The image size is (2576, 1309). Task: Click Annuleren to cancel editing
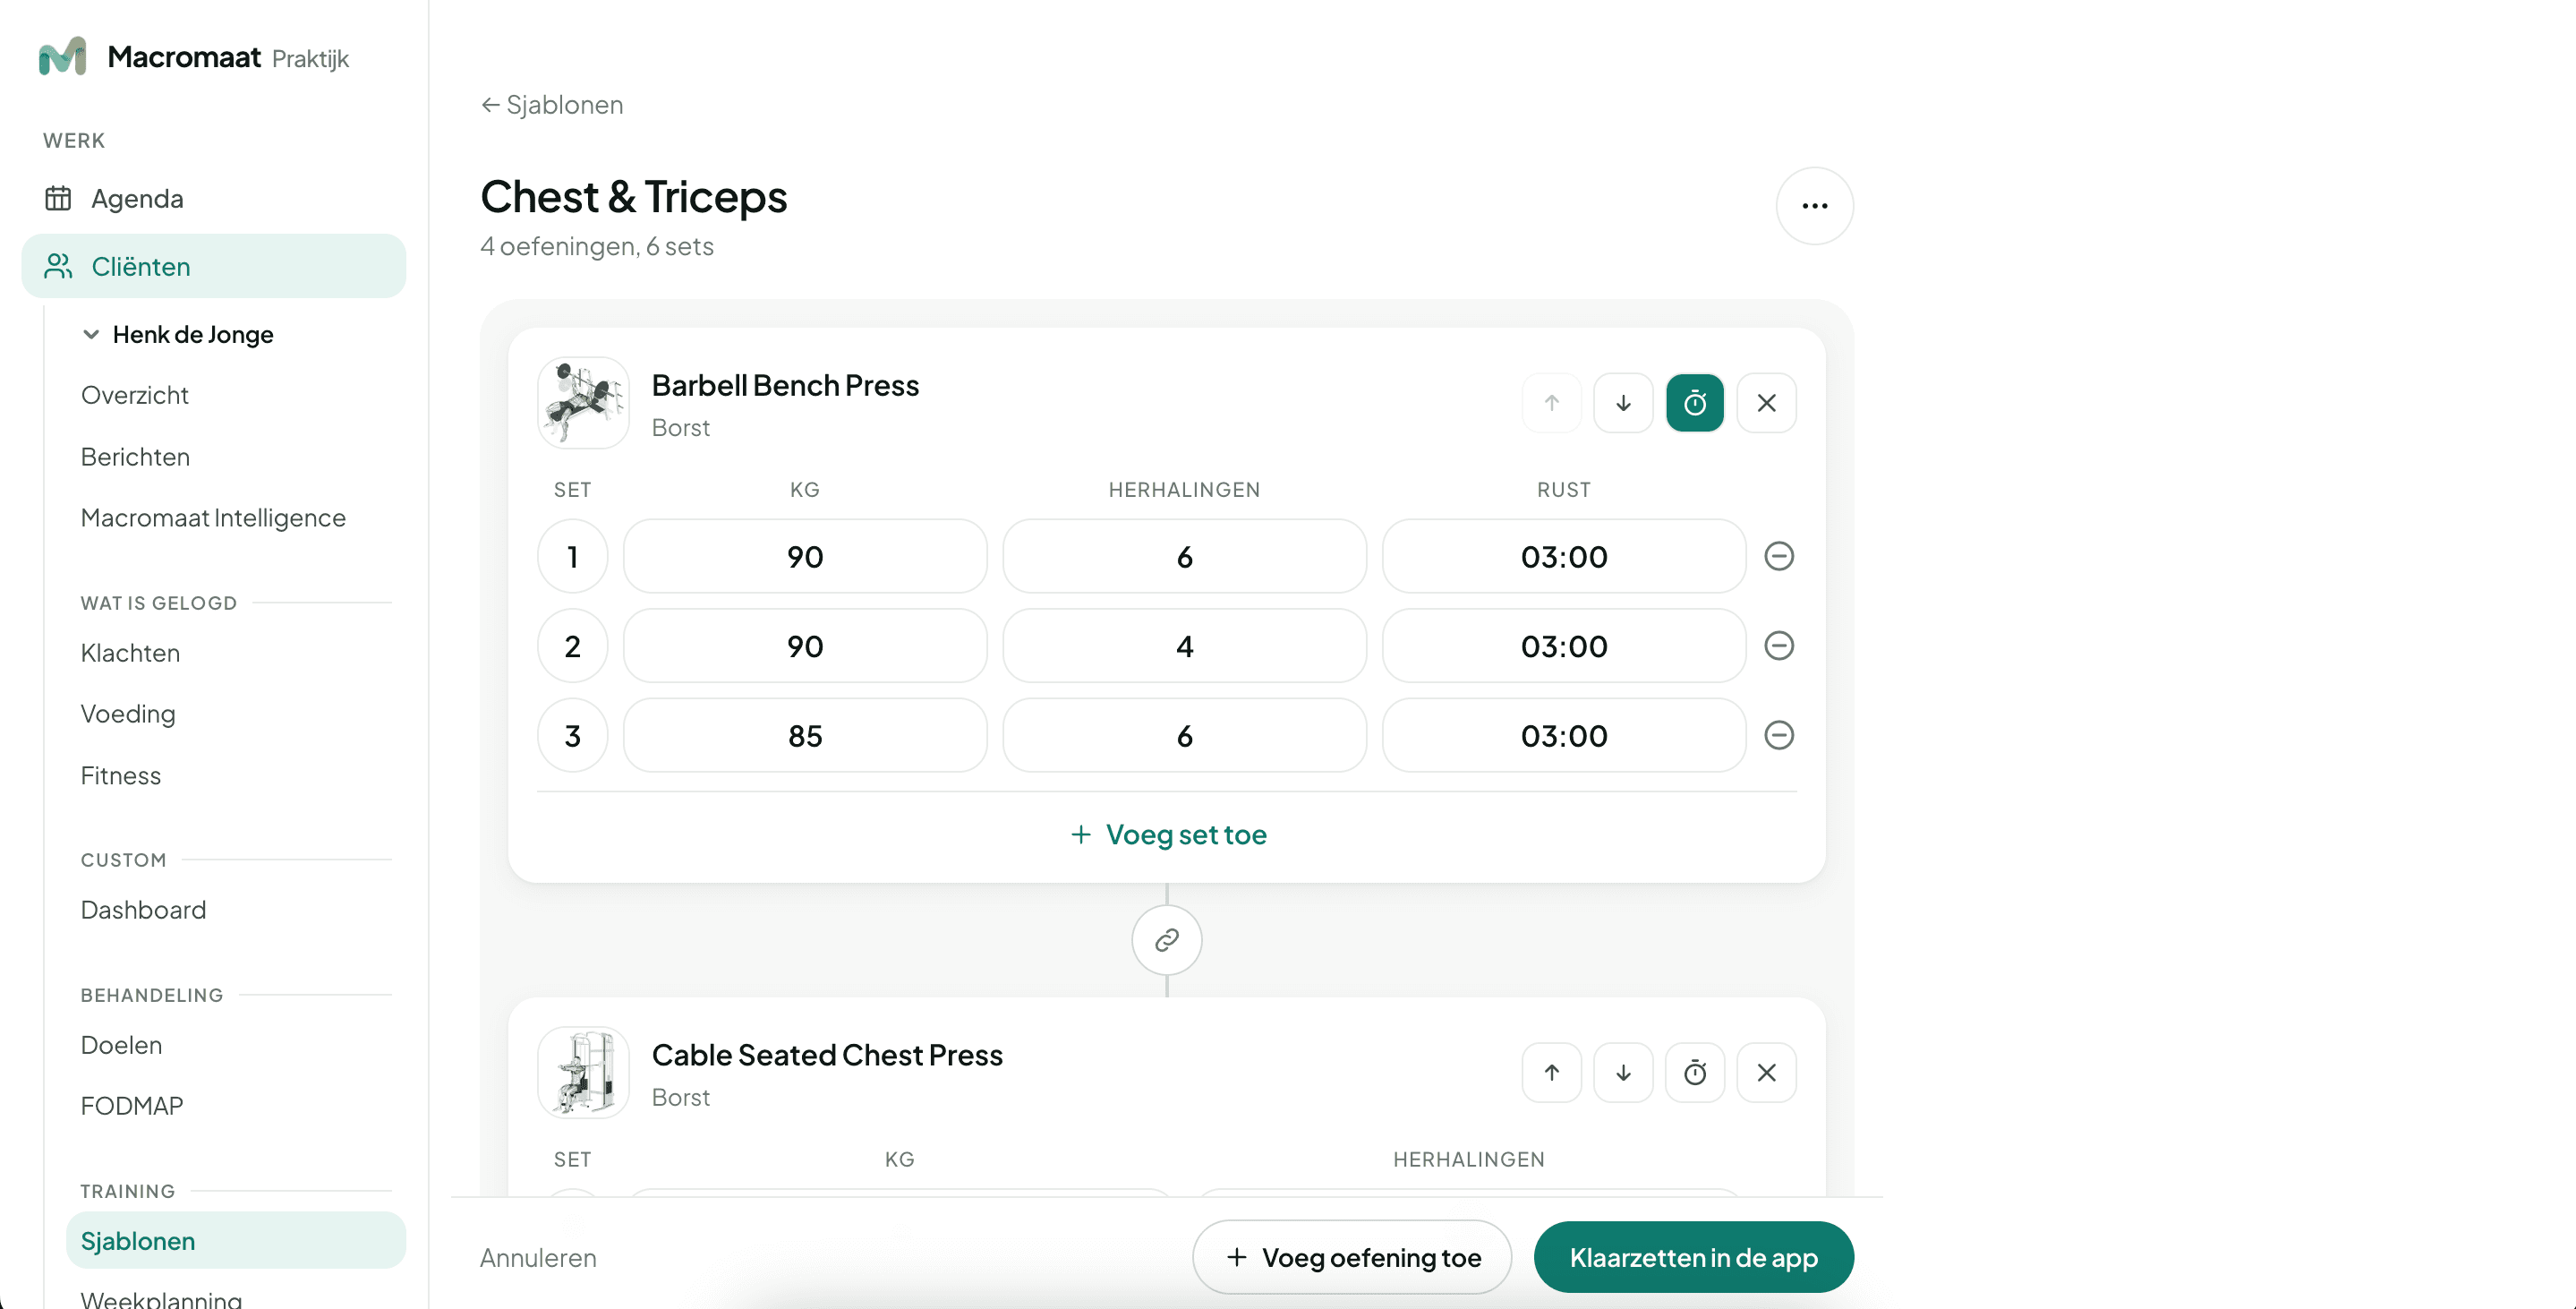[x=538, y=1258]
